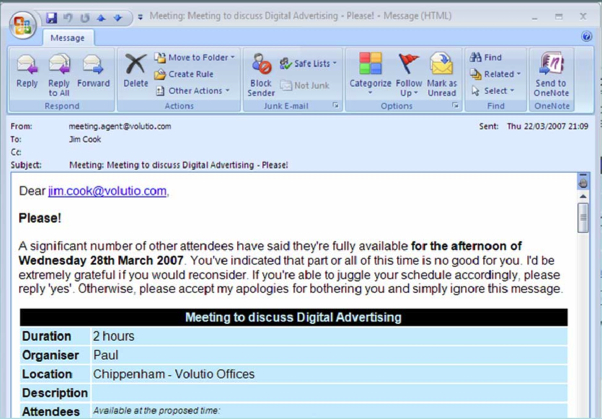Open Other Actions dropdown menu

[x=196, y=91]
